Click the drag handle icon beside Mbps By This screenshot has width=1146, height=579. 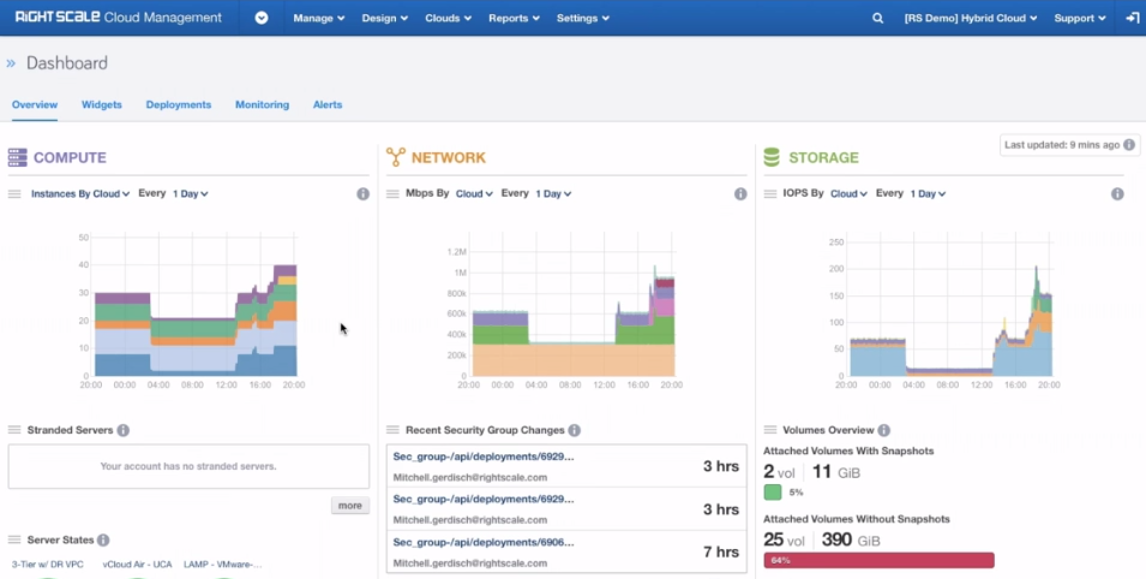pyautogui.click(x=393, y=194)
